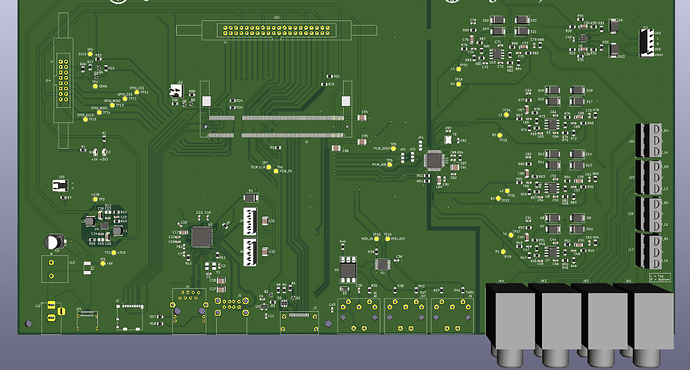Select the TP2 +3V3 test point
The width and height of the screenshot is (690, 370).
(x=114, y=253)
